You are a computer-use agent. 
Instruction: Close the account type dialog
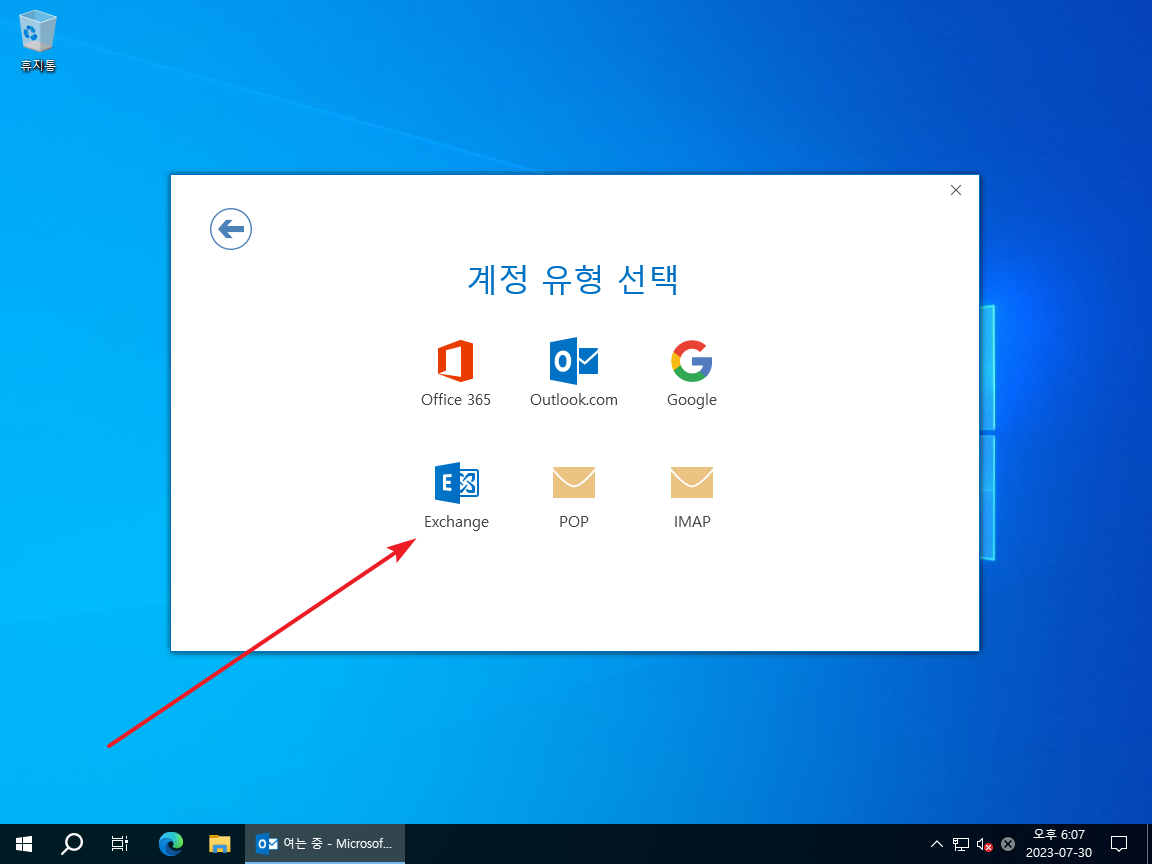click(956, 190)
